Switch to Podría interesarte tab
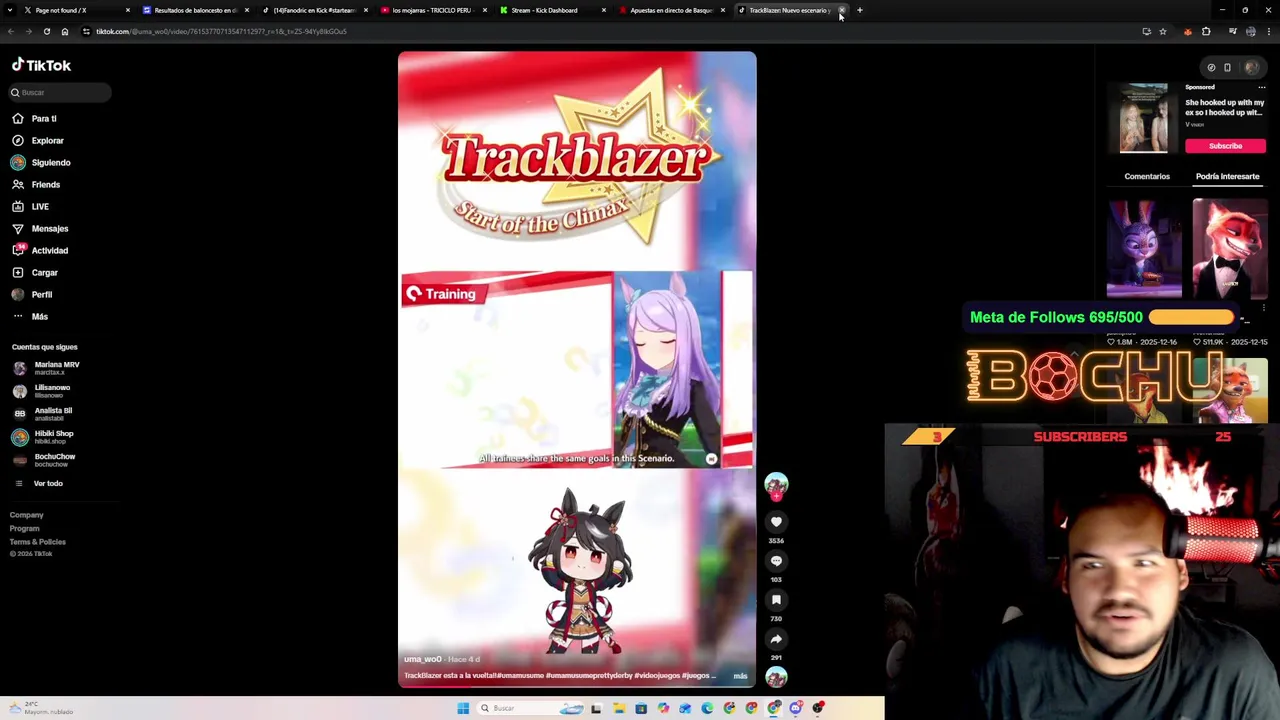 click(x=1227, y=176)
